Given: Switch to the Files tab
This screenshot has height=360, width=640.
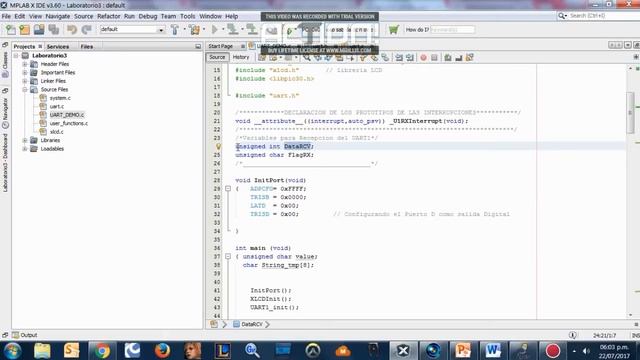Looking at the screenshot, I should pos(87,47).
